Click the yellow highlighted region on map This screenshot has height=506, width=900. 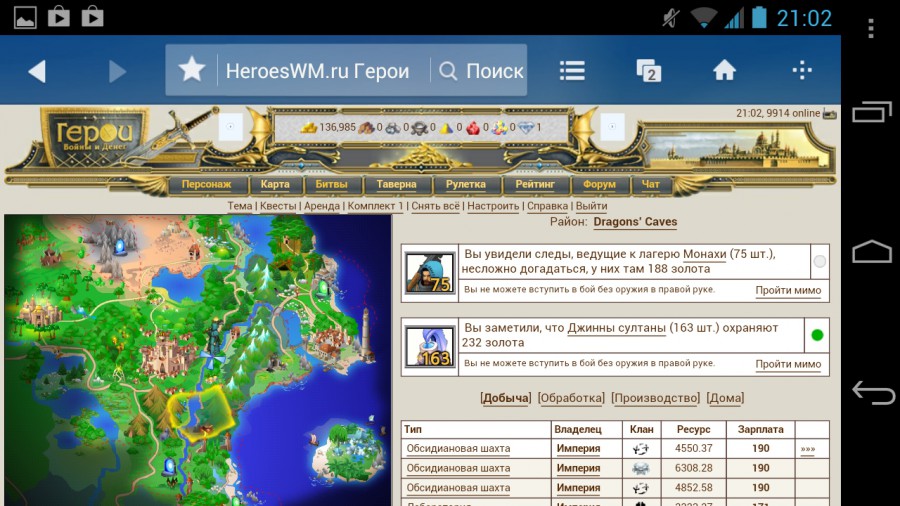click(x=201, y=412)
